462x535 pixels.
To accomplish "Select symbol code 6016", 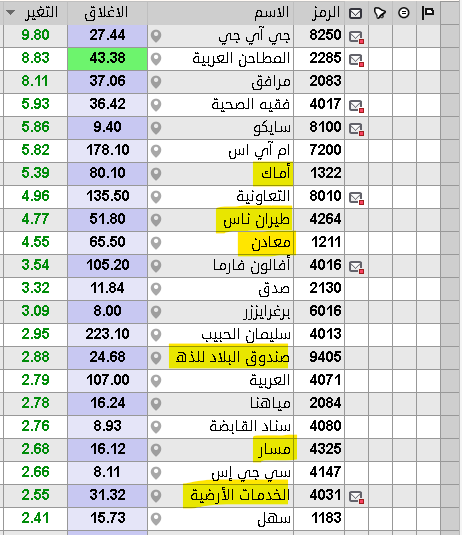I will point(326,311).
